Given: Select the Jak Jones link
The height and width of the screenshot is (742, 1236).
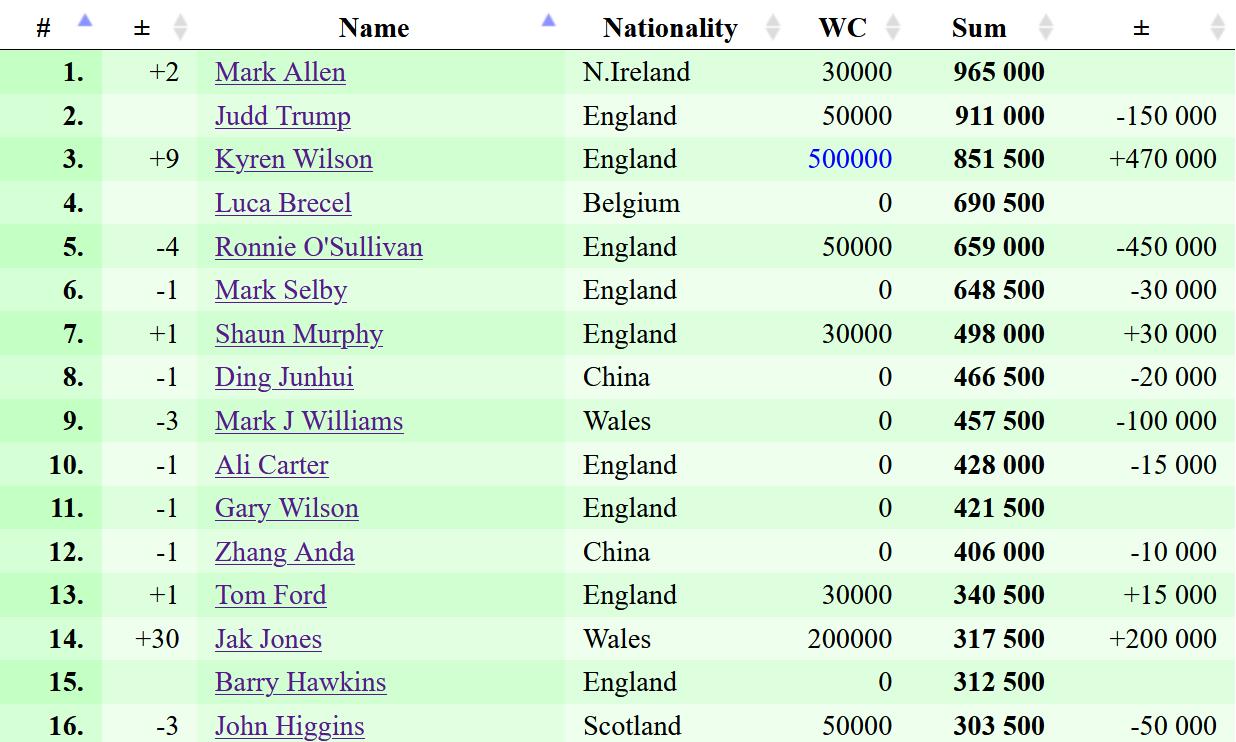Looking at the screenshot, I should (x=268, y=639).
